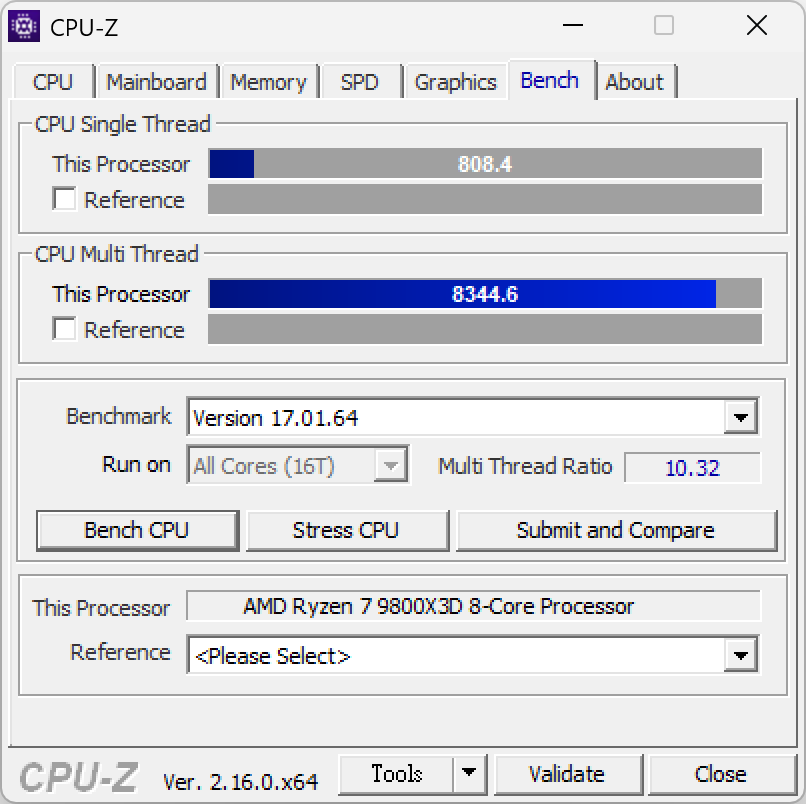
Task: Switch to the CPU tab
Action: [53, 82]
